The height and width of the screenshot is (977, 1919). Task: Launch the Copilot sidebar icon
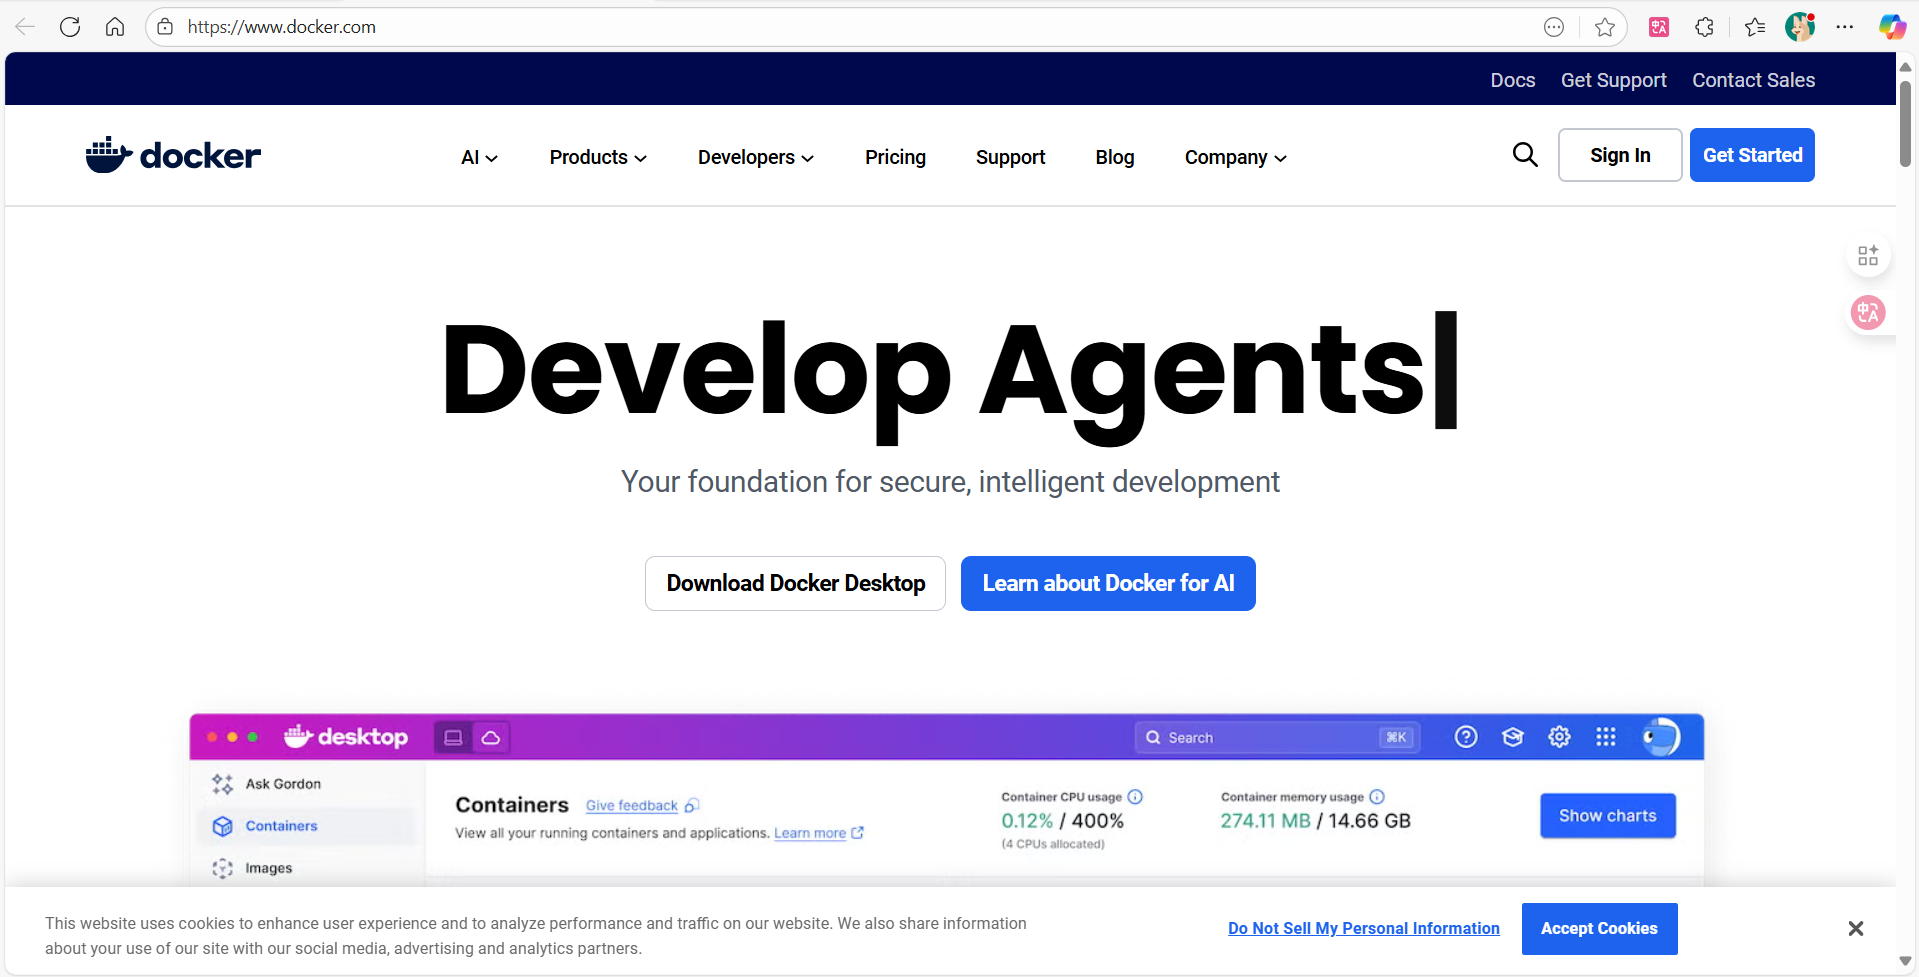[x=1892, y=27]
